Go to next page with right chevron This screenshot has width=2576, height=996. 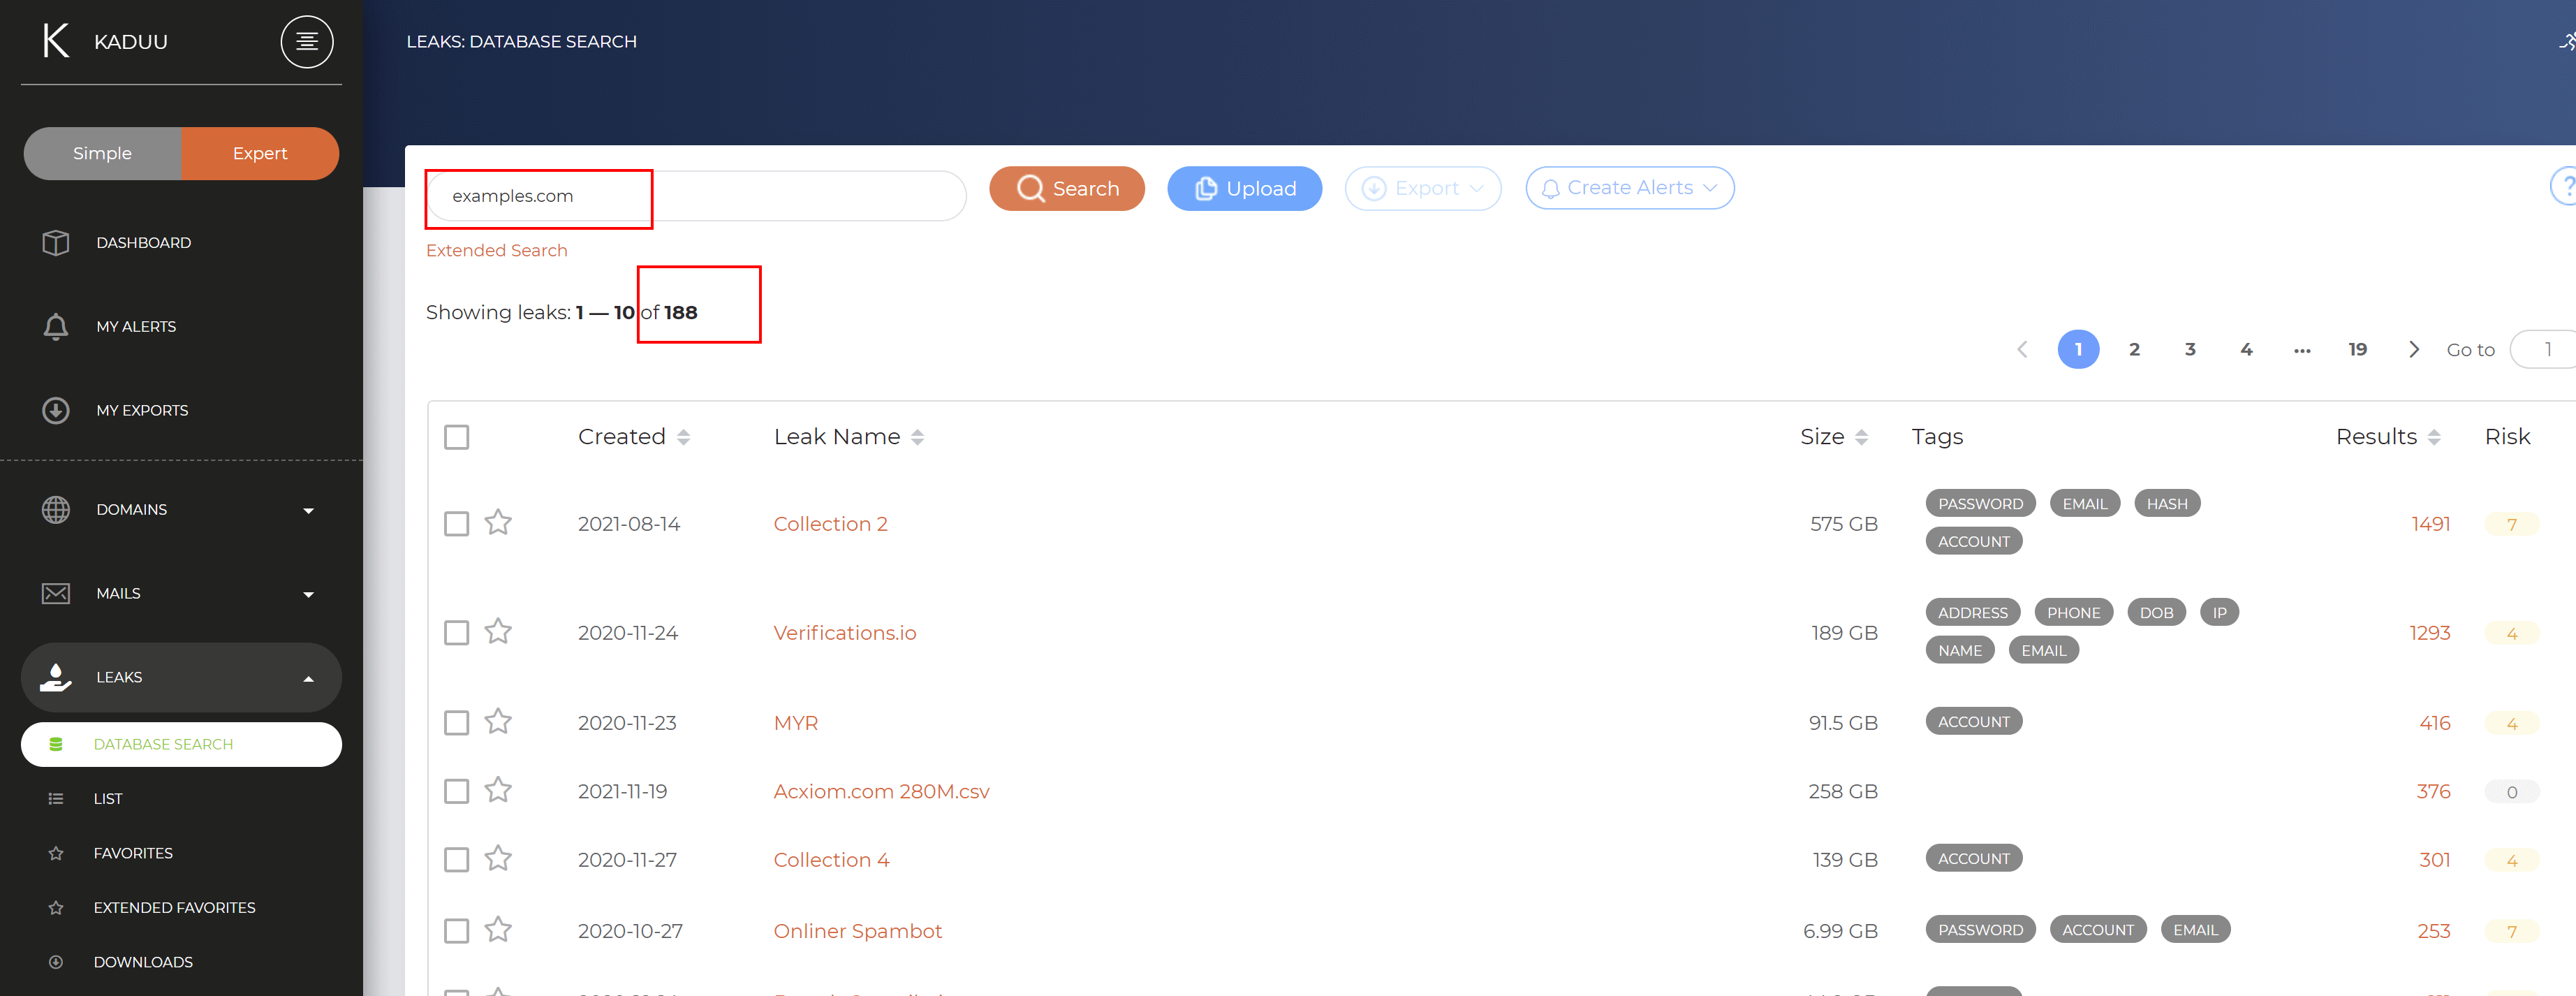pyautogui.click(x=2413, y=349)
